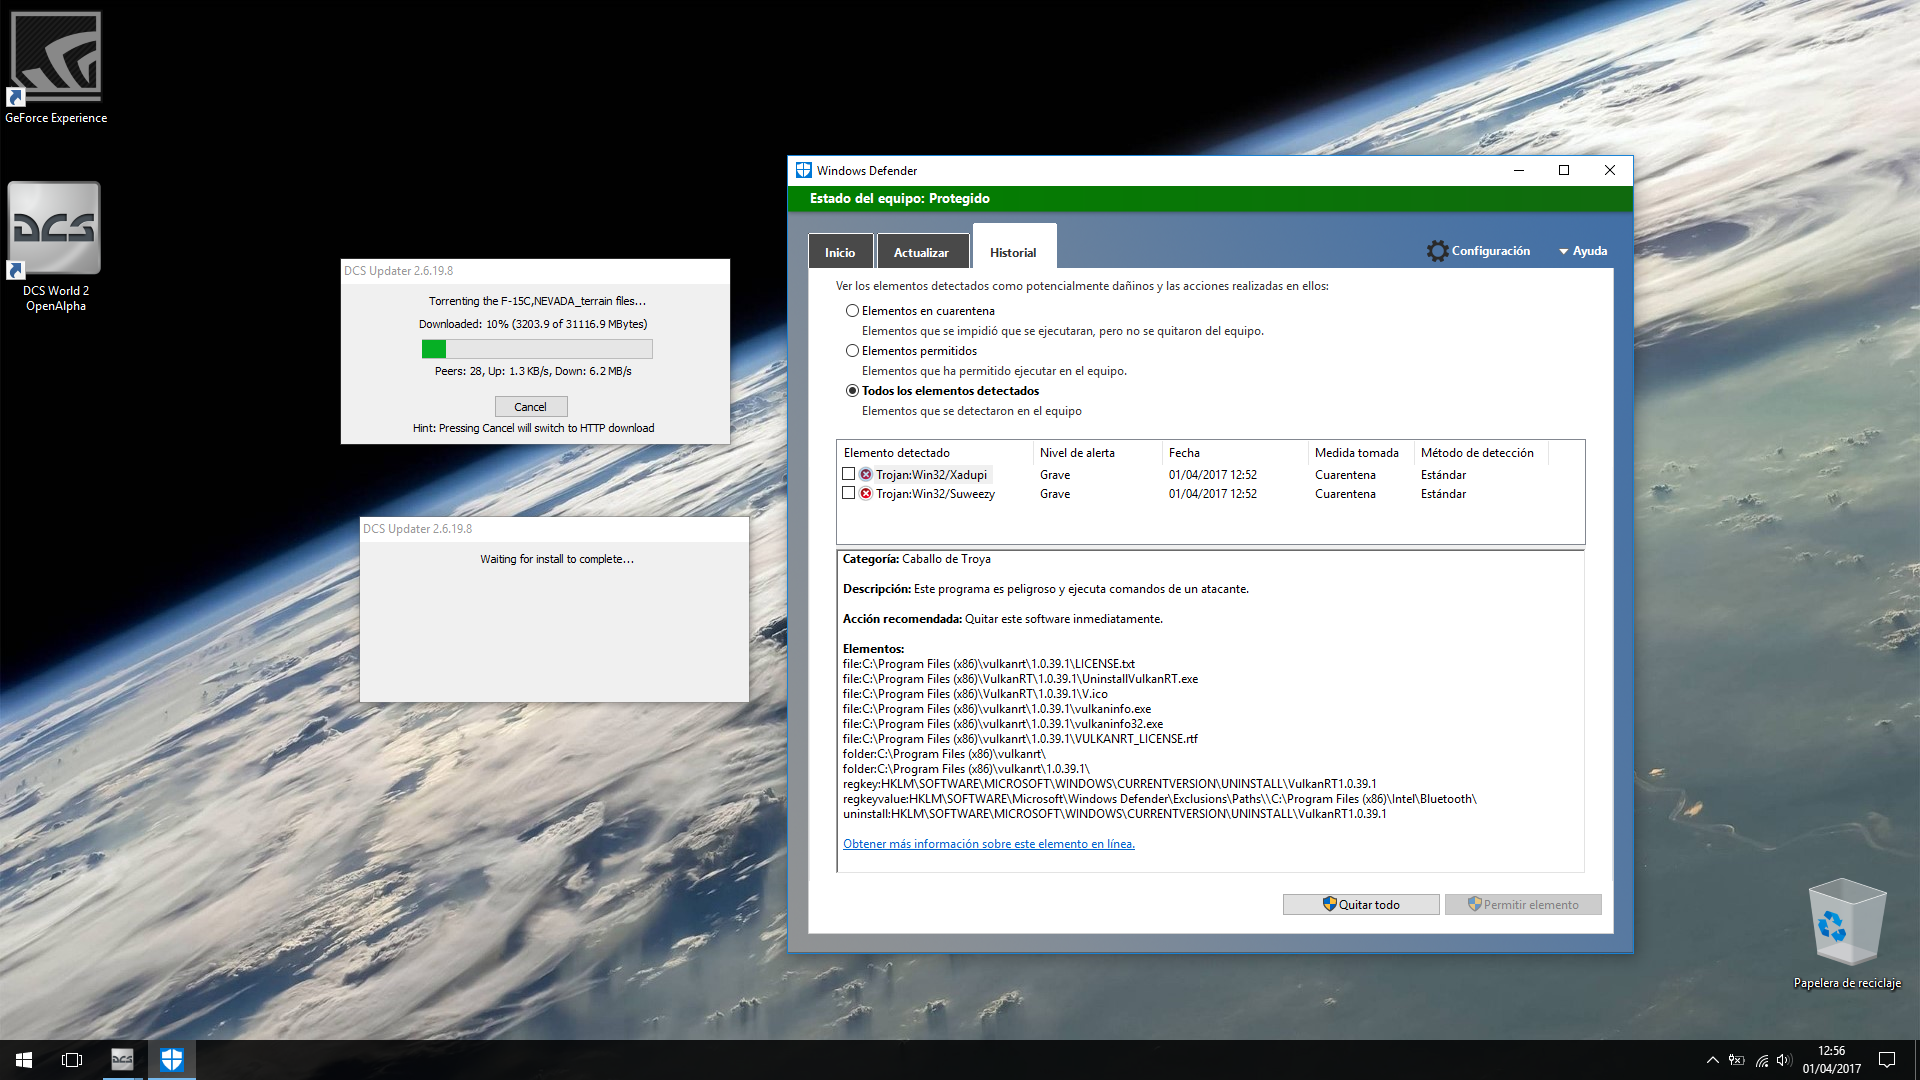Open Task View on the taskbar
1920x1080 pixels.
coord(72,1060)
